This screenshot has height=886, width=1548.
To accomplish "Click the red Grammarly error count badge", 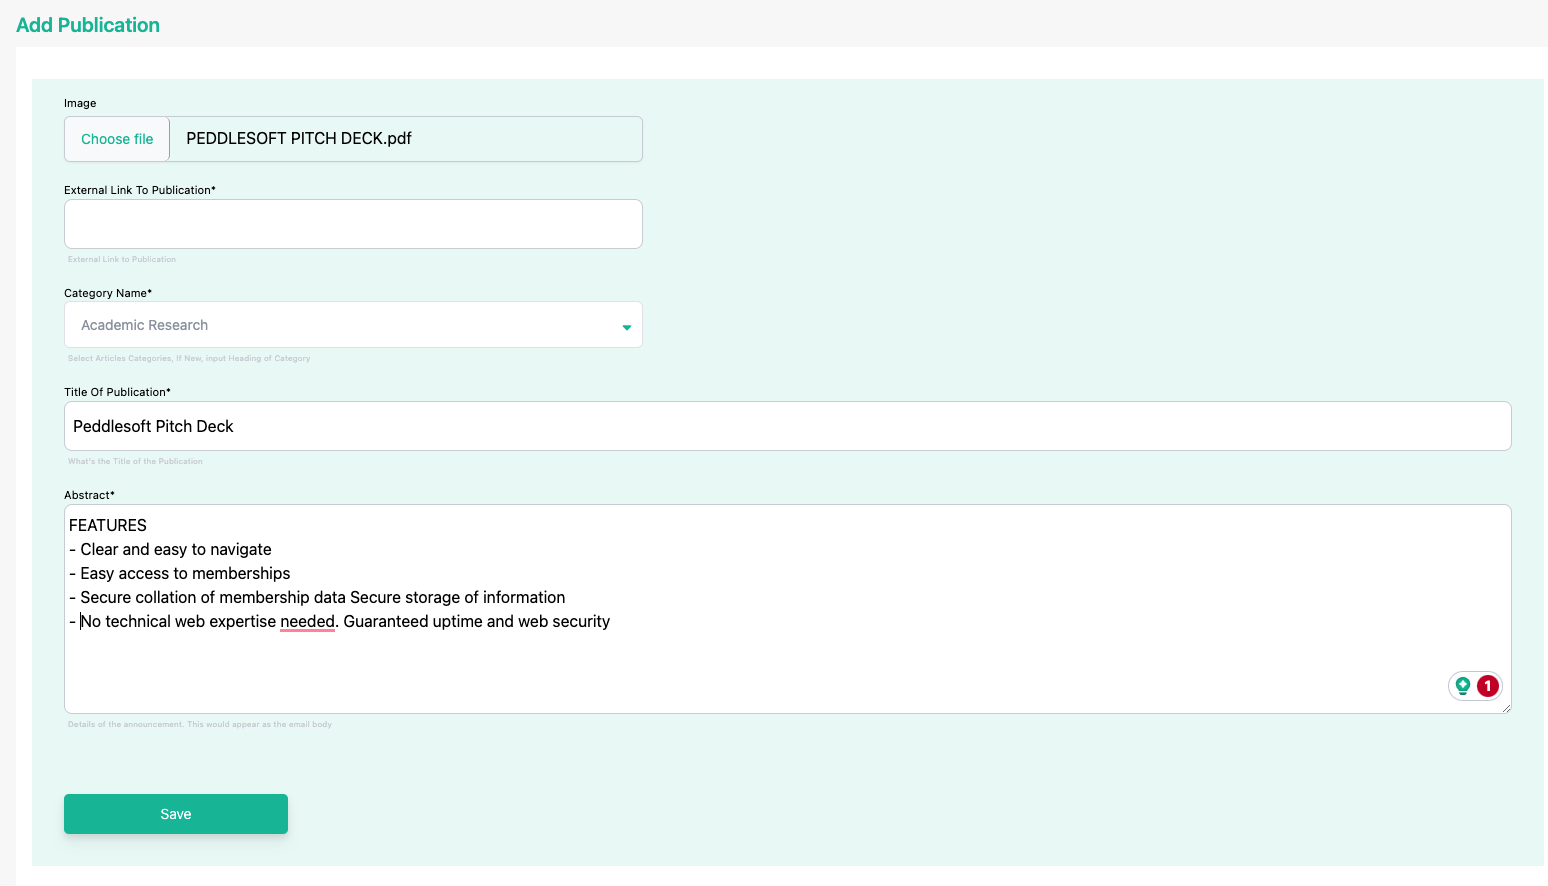I will [1488, 686].
